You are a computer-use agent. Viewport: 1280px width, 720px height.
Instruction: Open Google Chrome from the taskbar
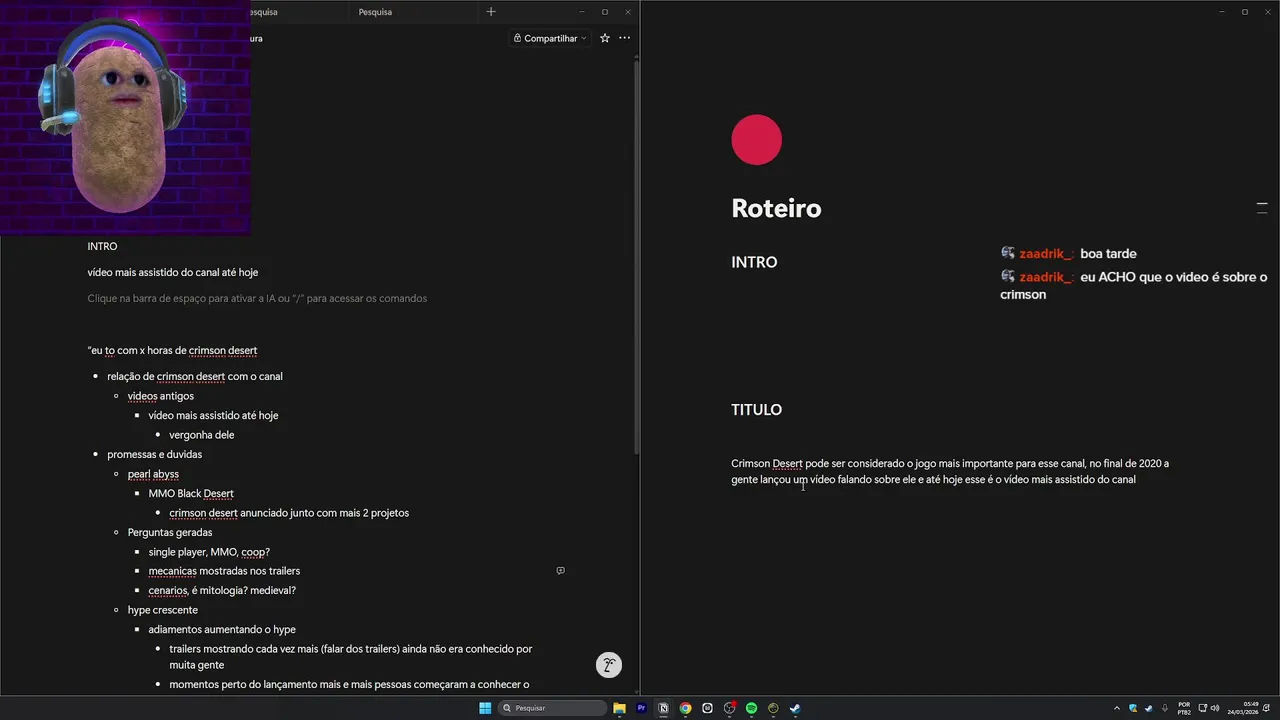click(x=685, y=708)
